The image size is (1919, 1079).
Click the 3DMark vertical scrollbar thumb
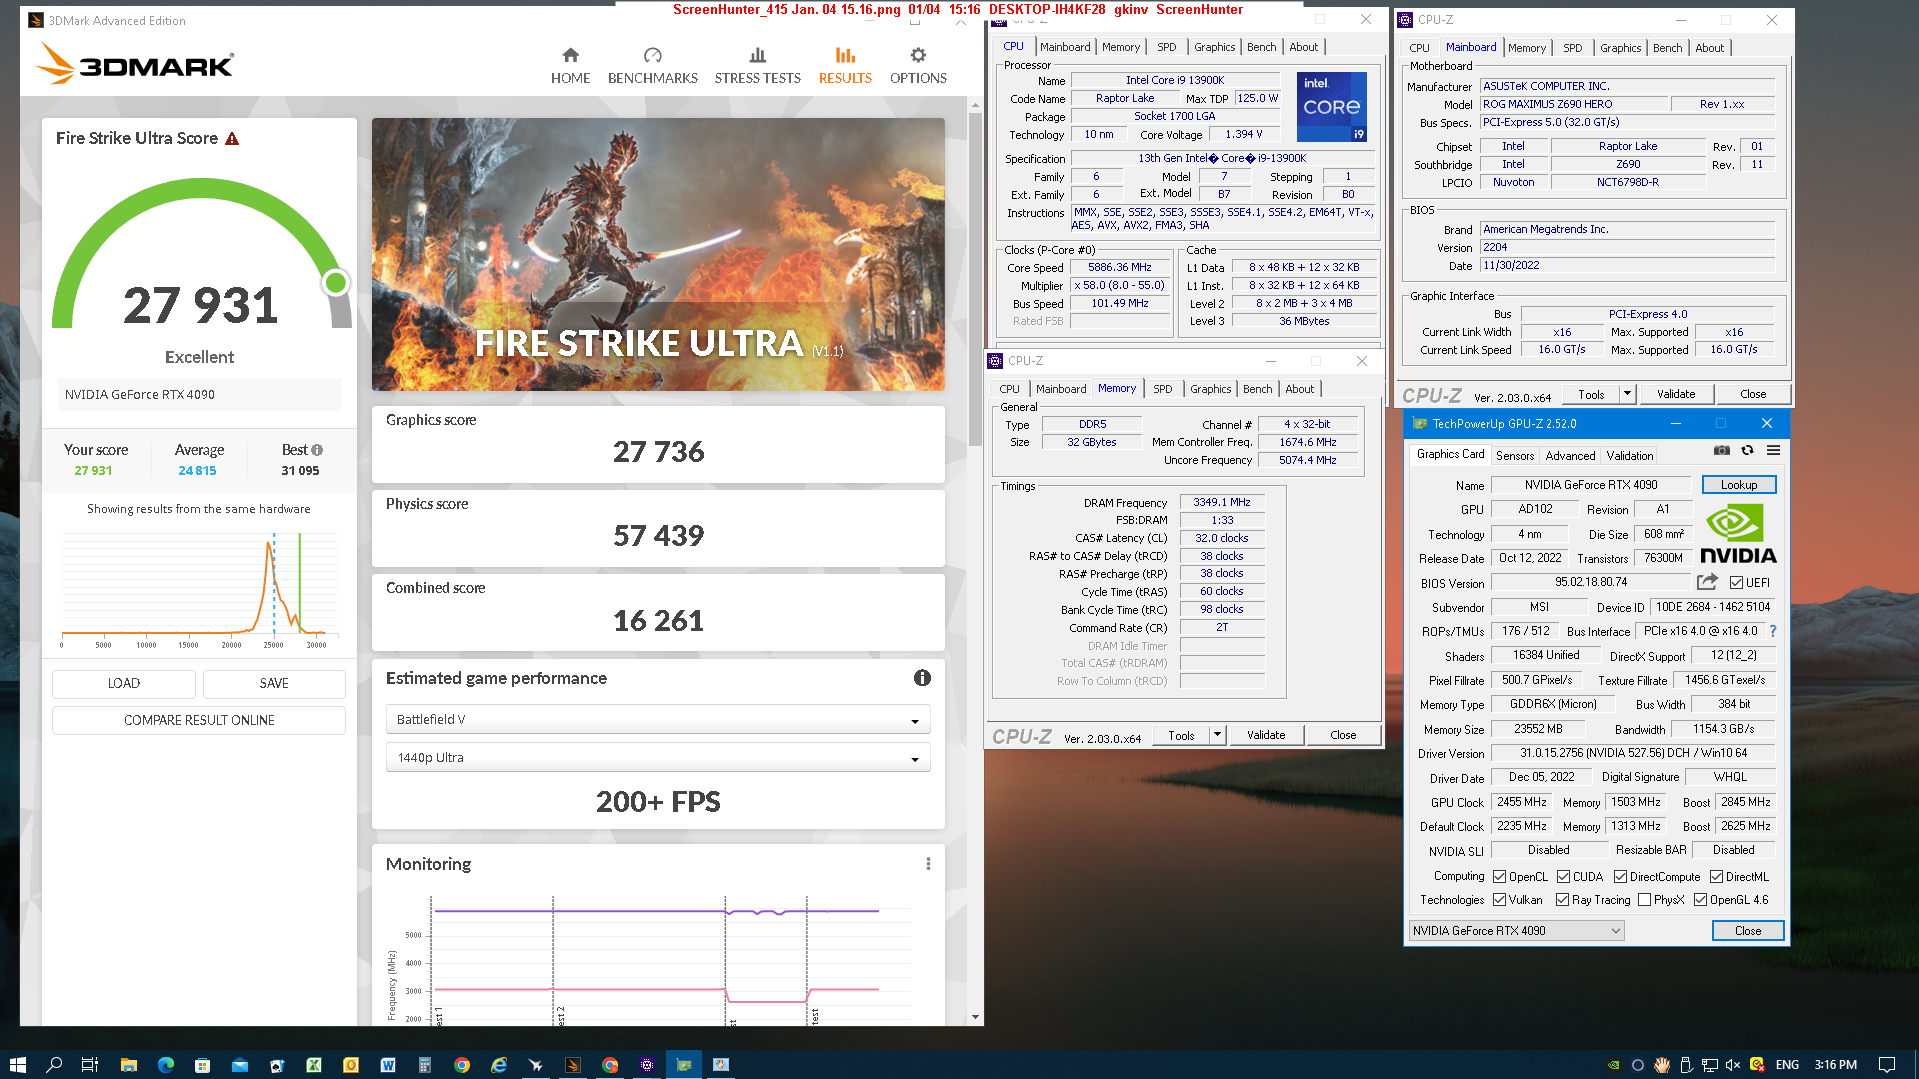(976, 280)
